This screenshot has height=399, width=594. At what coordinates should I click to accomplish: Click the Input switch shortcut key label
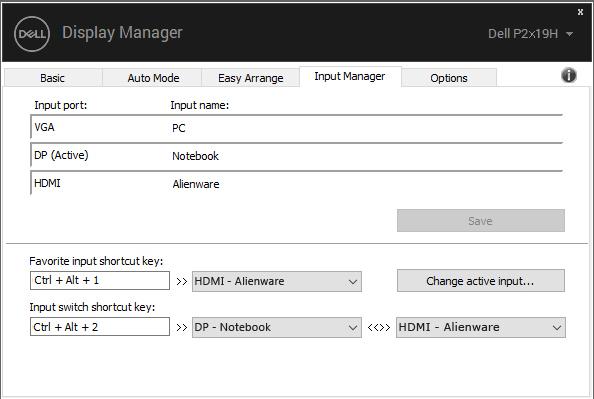[x=92, y=307]
